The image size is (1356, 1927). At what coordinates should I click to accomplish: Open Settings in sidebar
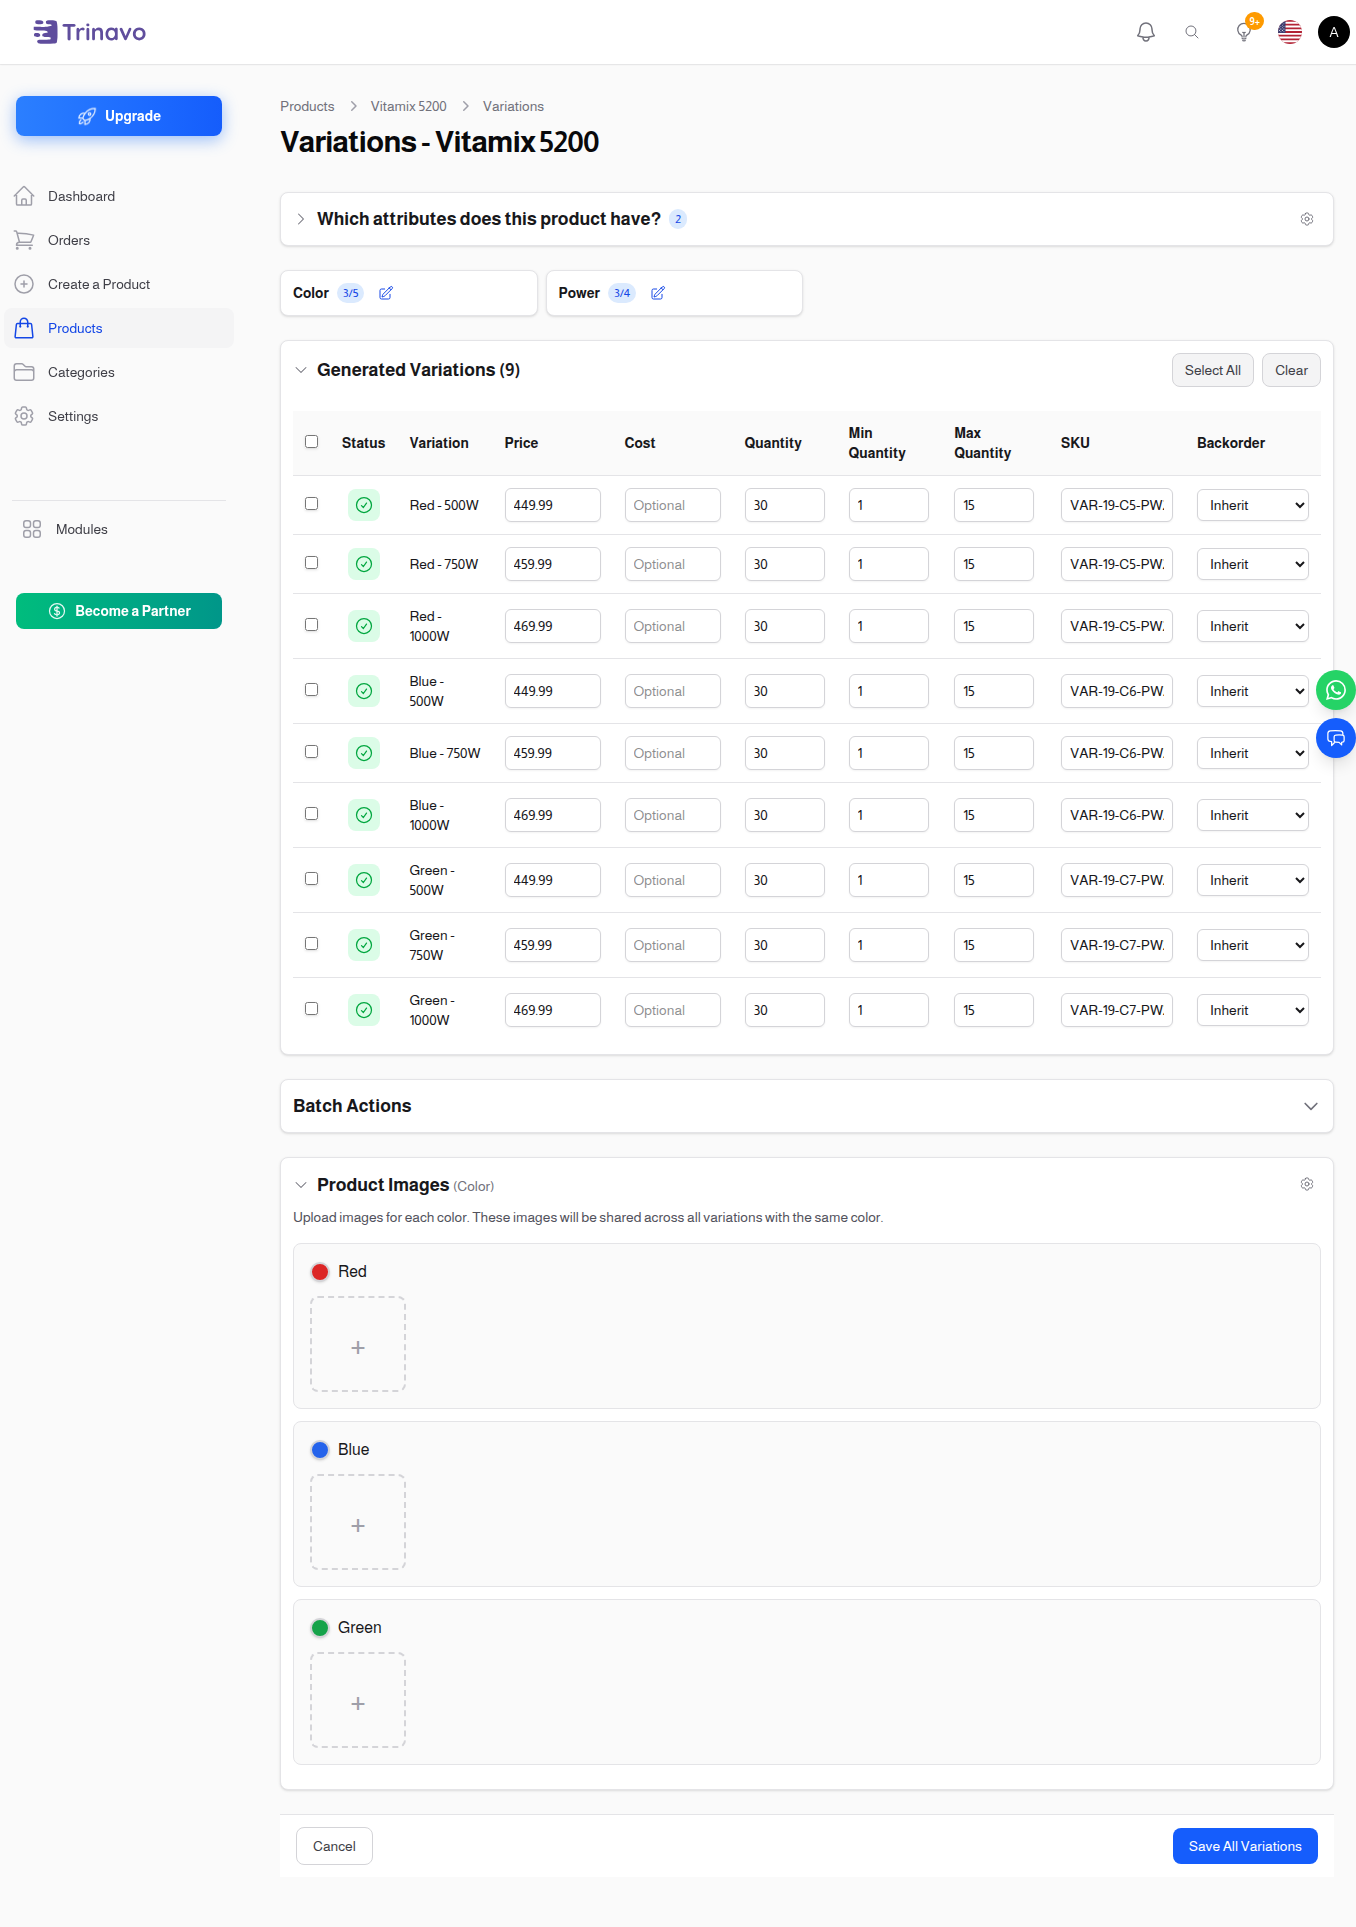[x=119, y=416]
